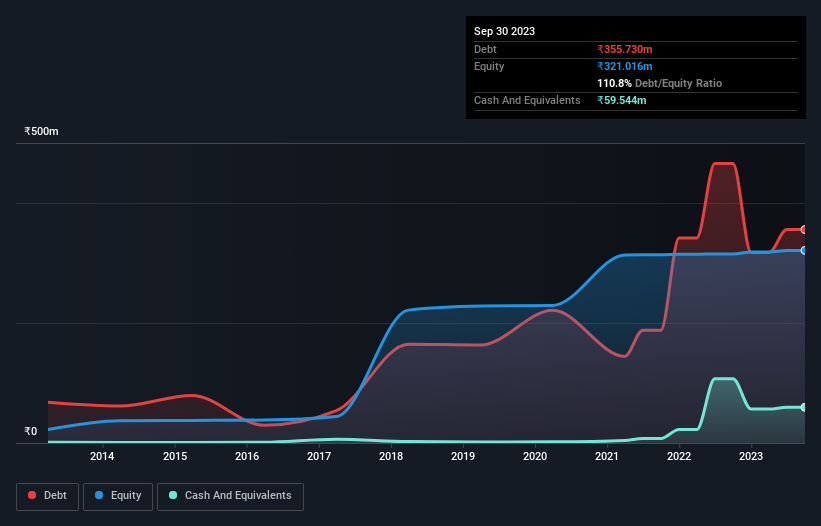This screenshot has height=526, width=821.
Task: Toggle the Equity series legend button
Action: tap(118, 496)
